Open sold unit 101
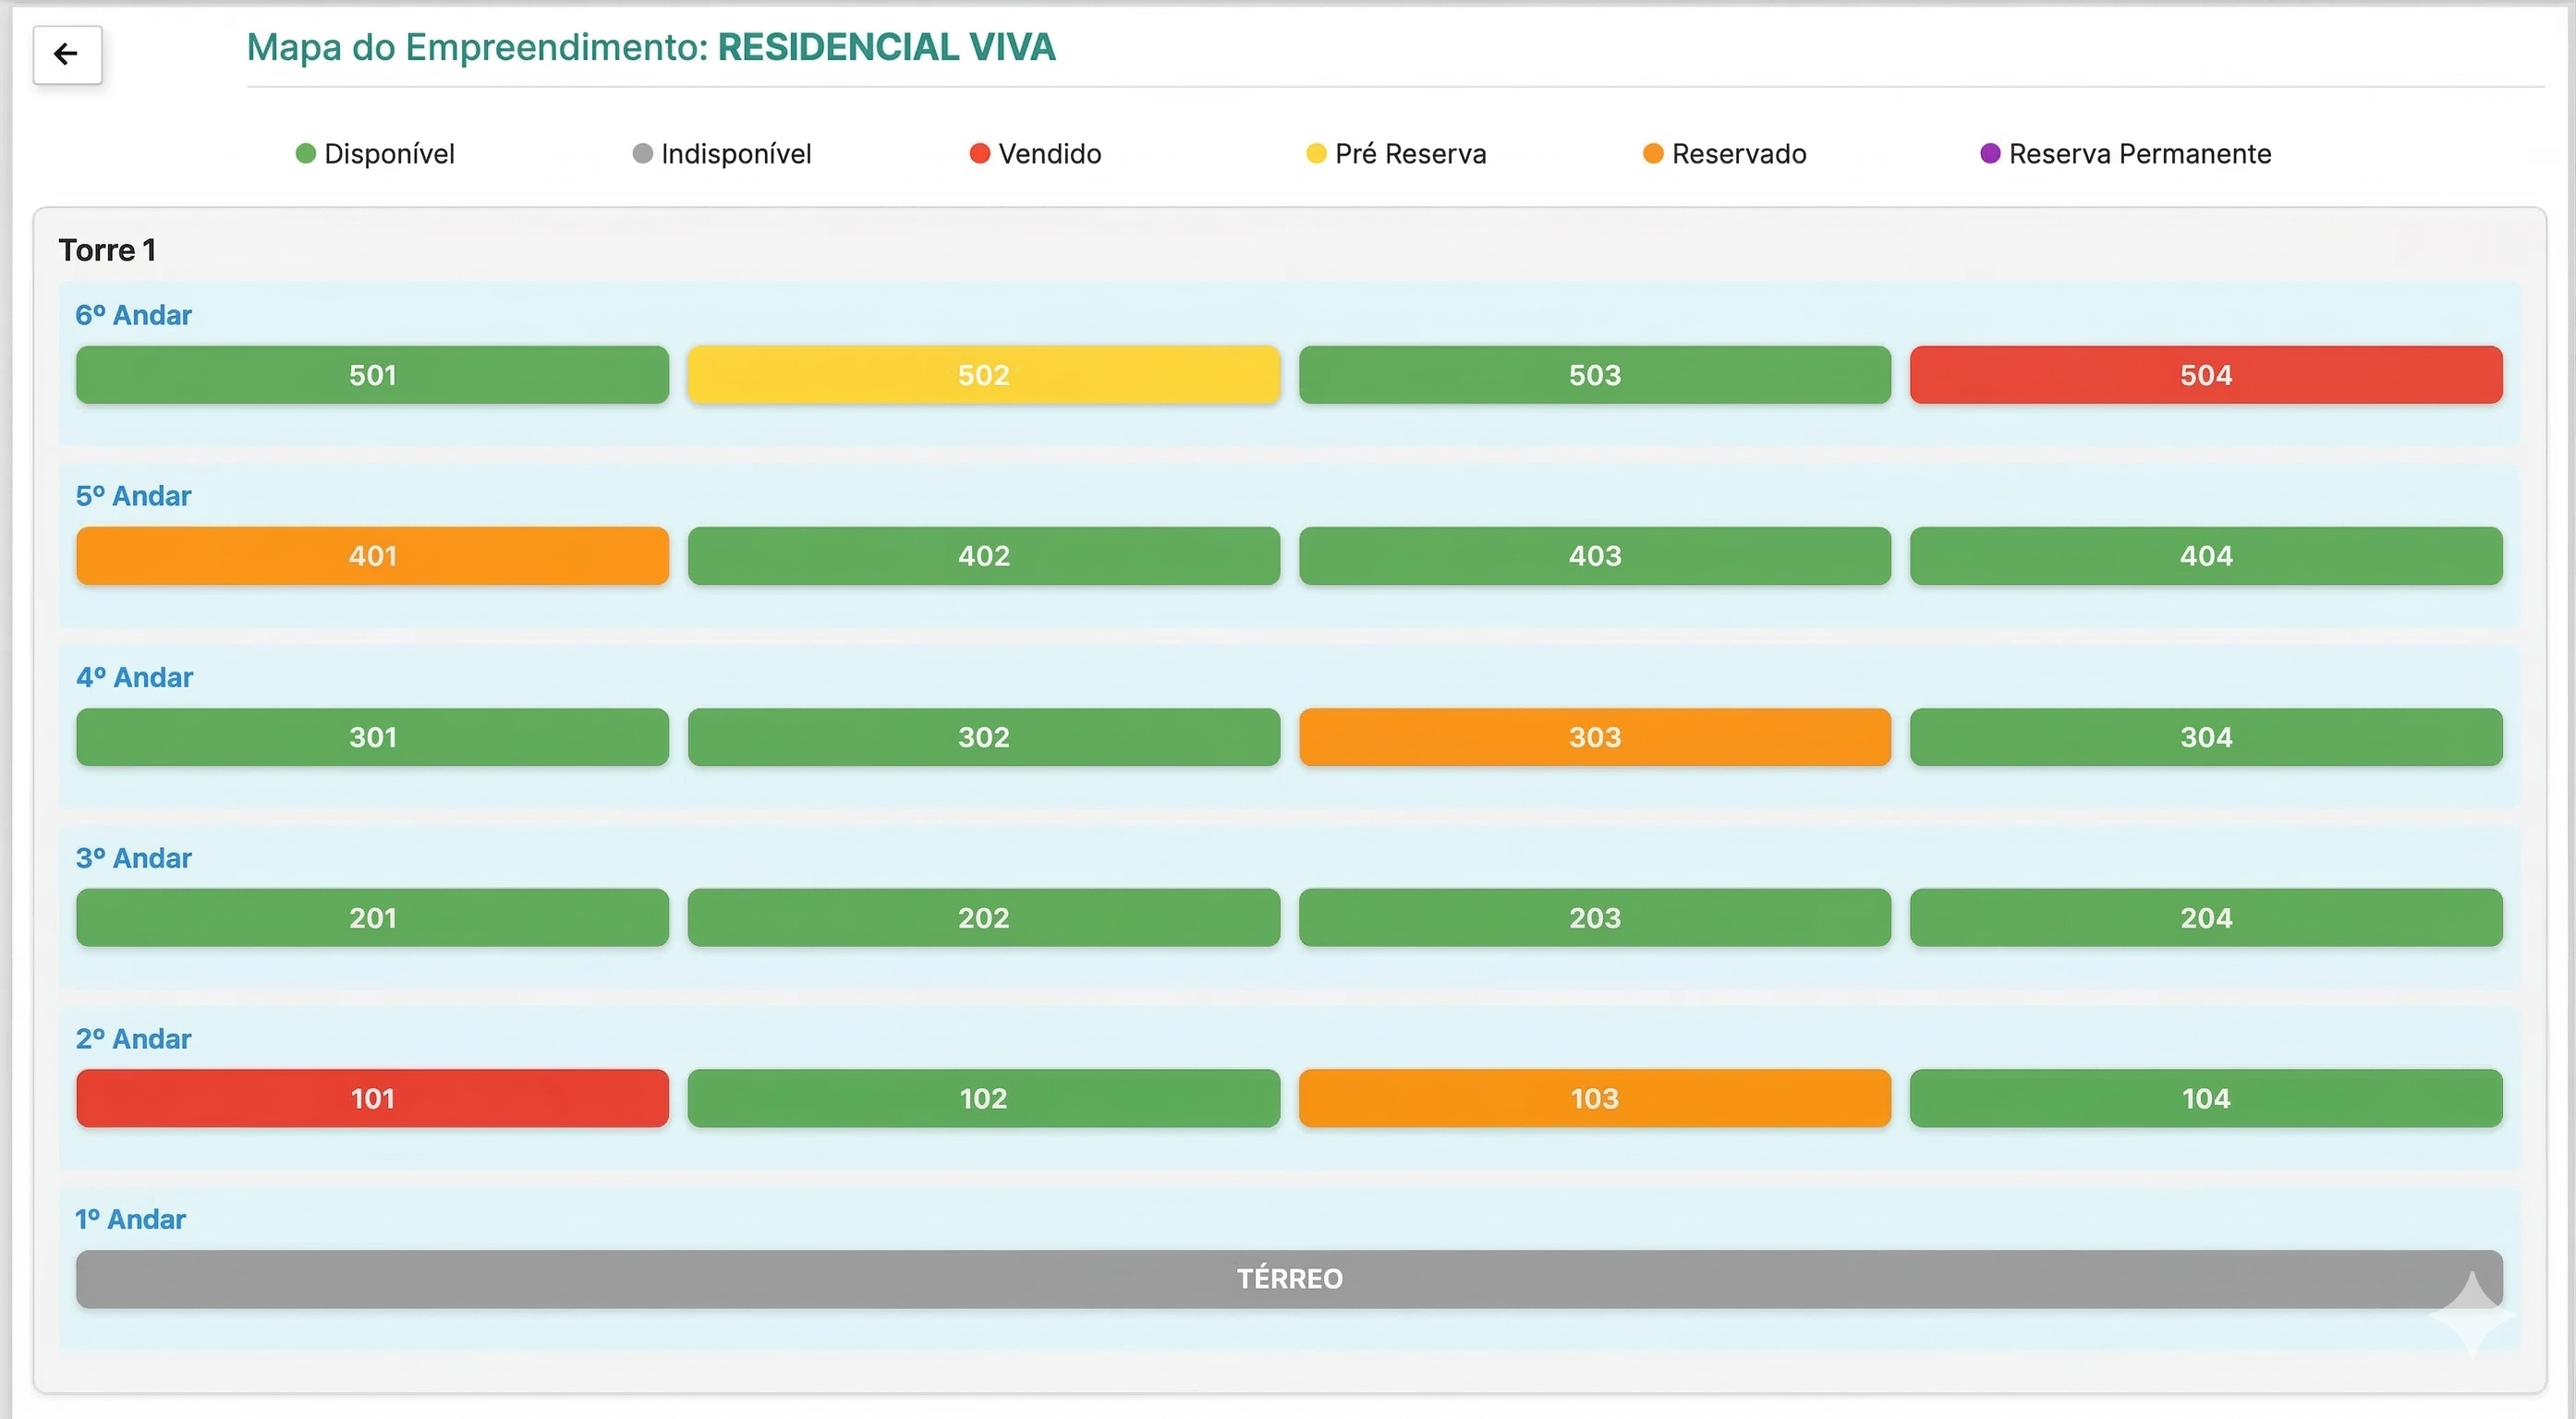The height and width of the screenshot is (1419, 2576). click(372, 1098)
